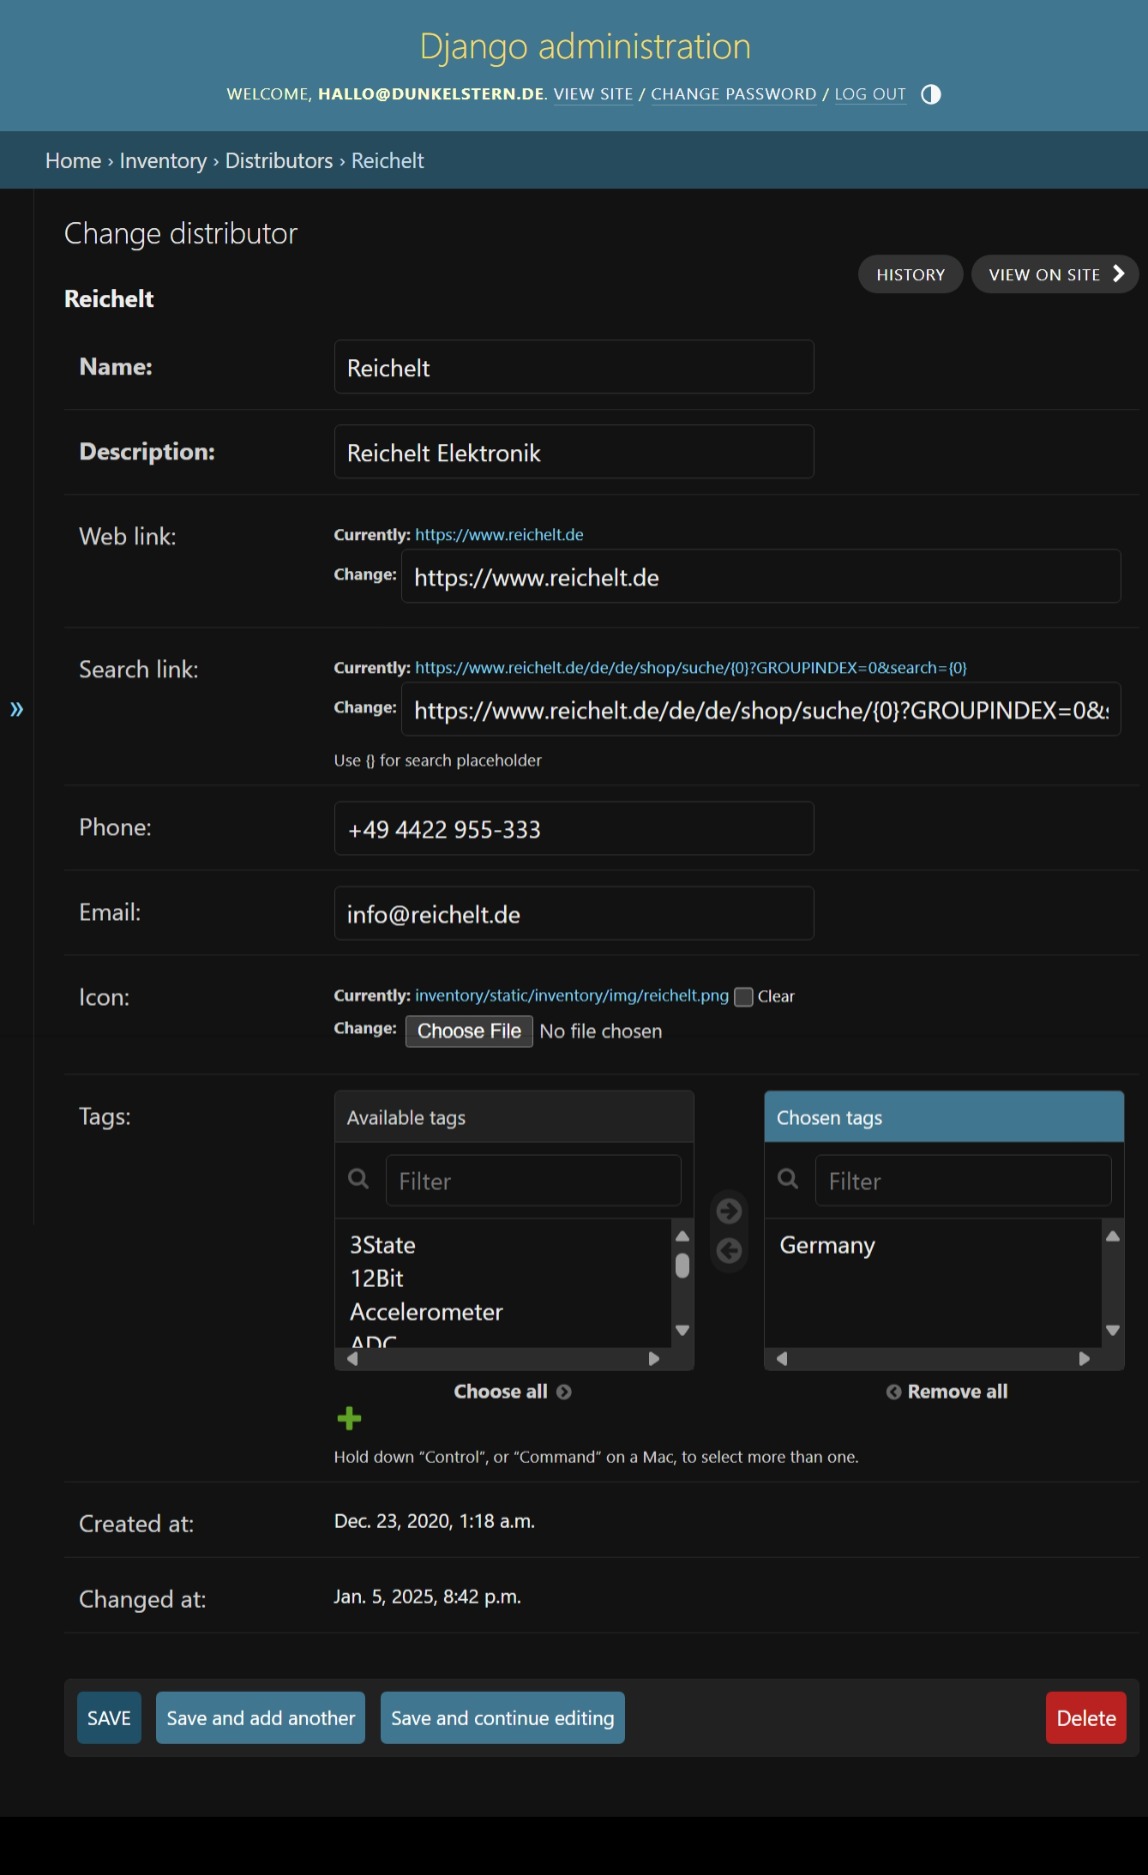
Task: Open current icon file reichelt.png link
Action: 572,996
